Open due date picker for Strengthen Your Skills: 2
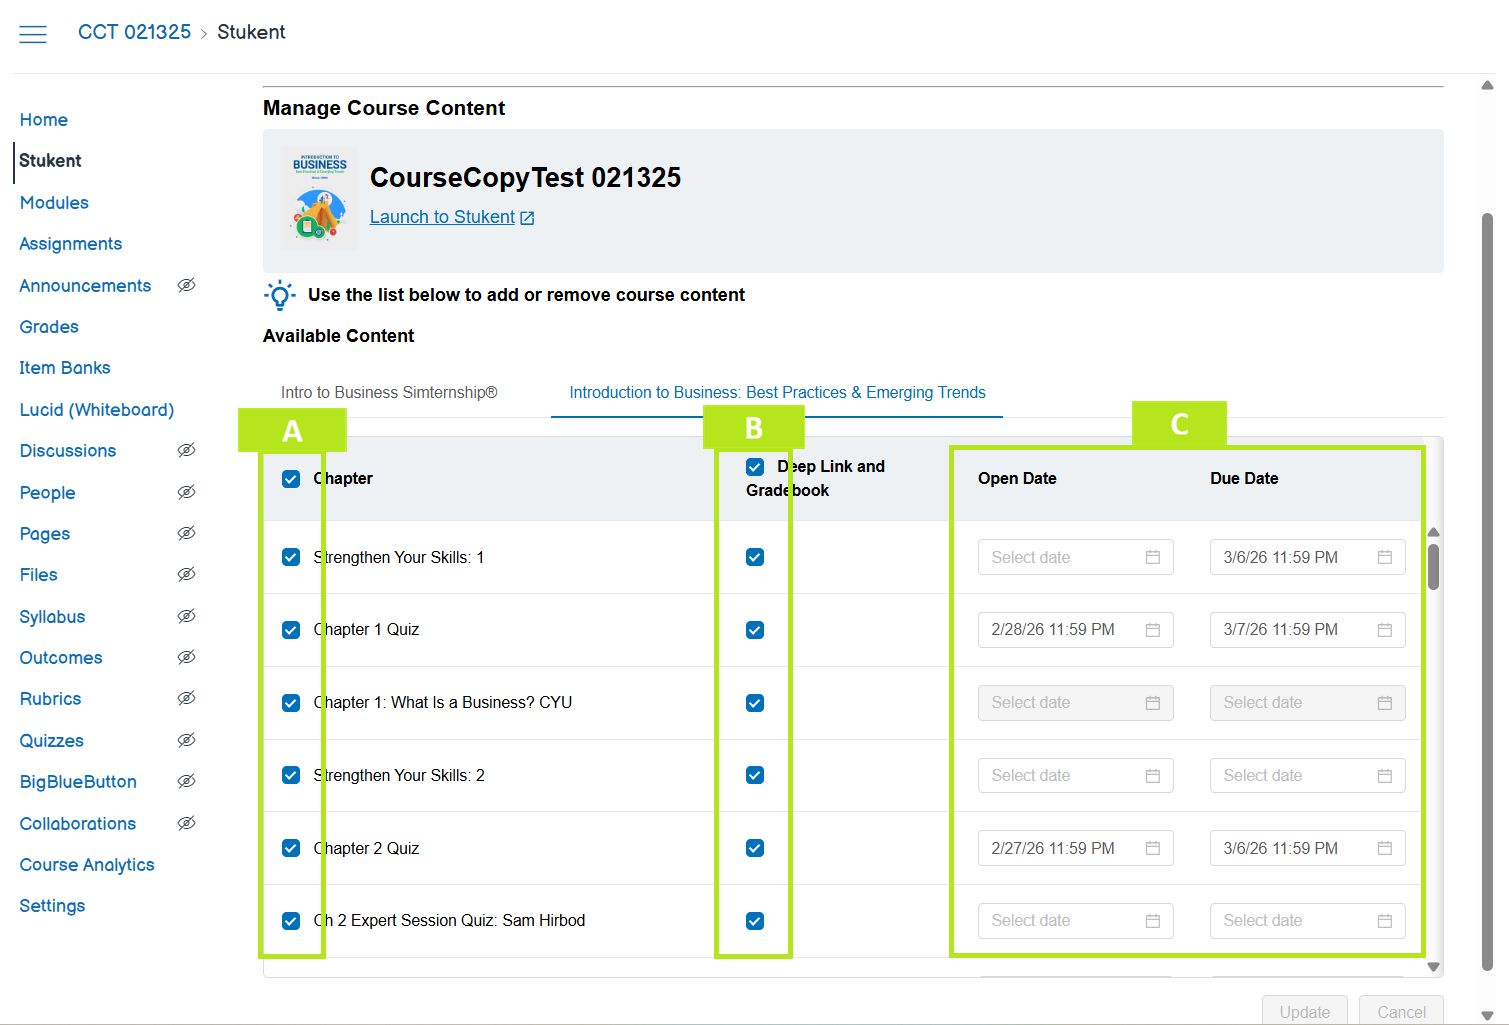 (x=1306, y=776)
